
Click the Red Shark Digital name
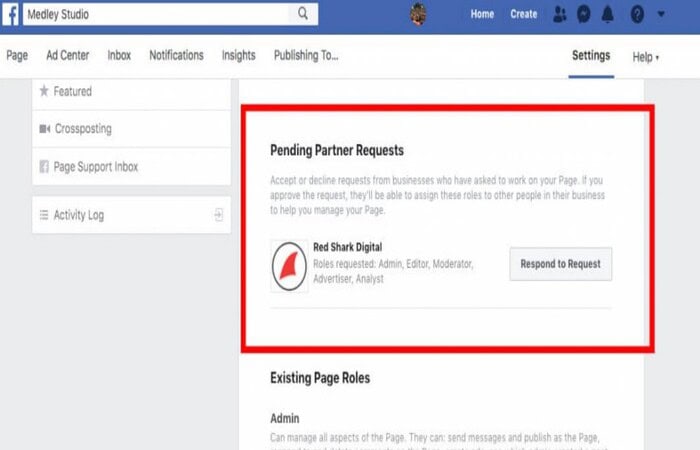[347, 247]
